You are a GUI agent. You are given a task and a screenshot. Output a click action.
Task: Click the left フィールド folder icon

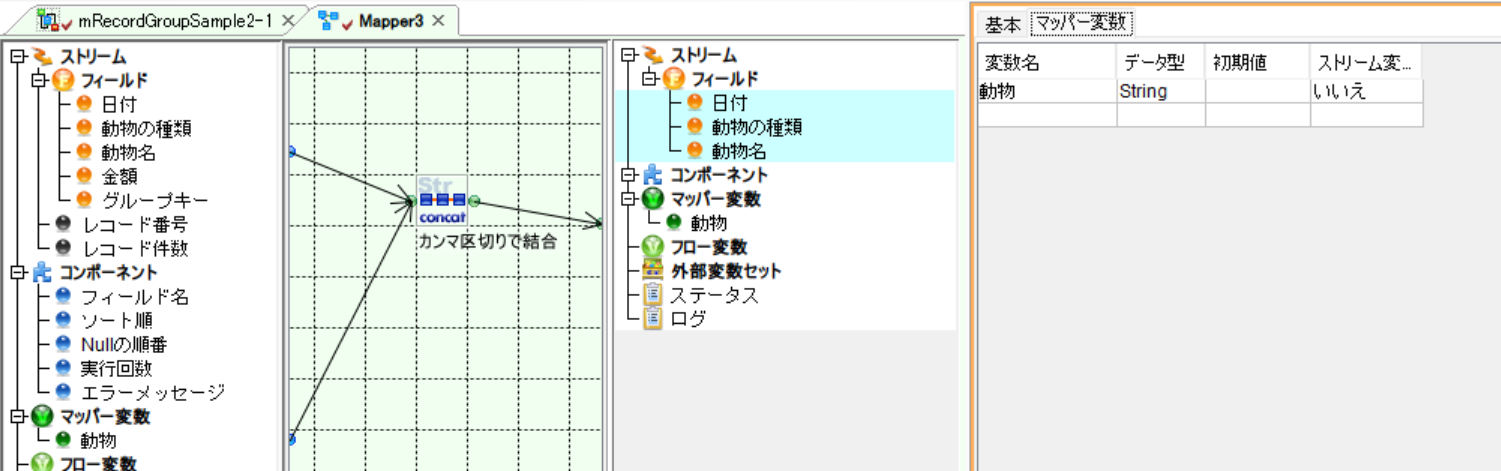click(65, 81)
